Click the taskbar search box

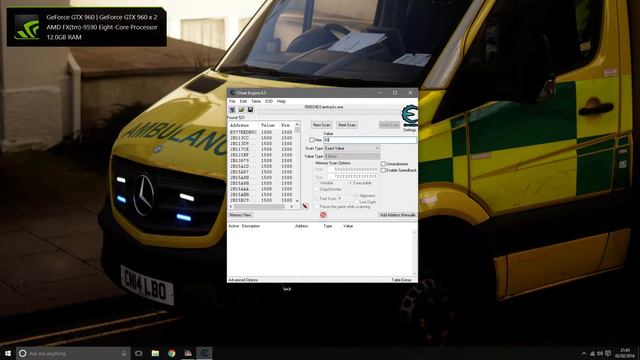point(73,353)
